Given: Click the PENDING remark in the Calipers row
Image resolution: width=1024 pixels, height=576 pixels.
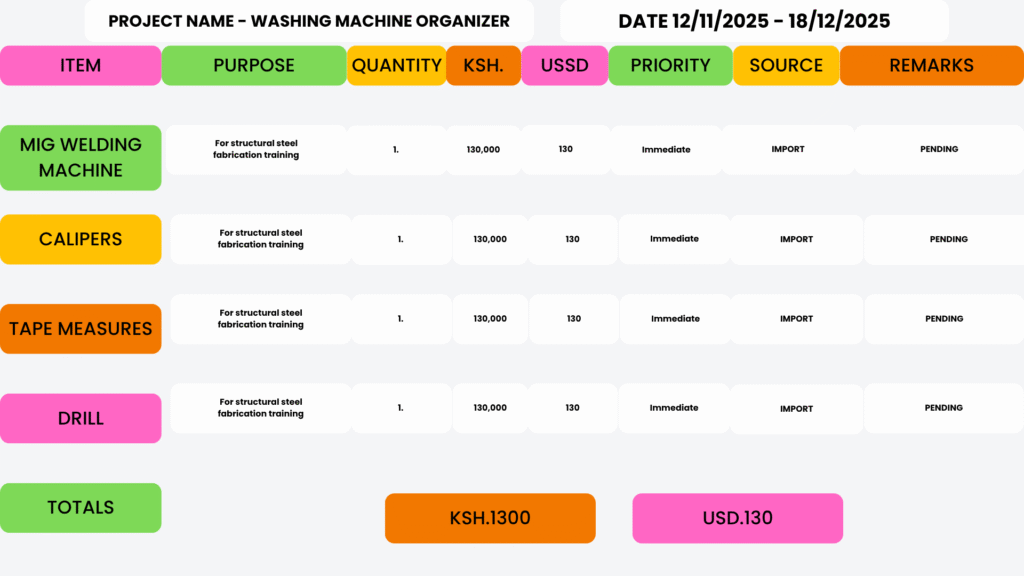Looking at the screenshot, I should click(x=948, y=239).
